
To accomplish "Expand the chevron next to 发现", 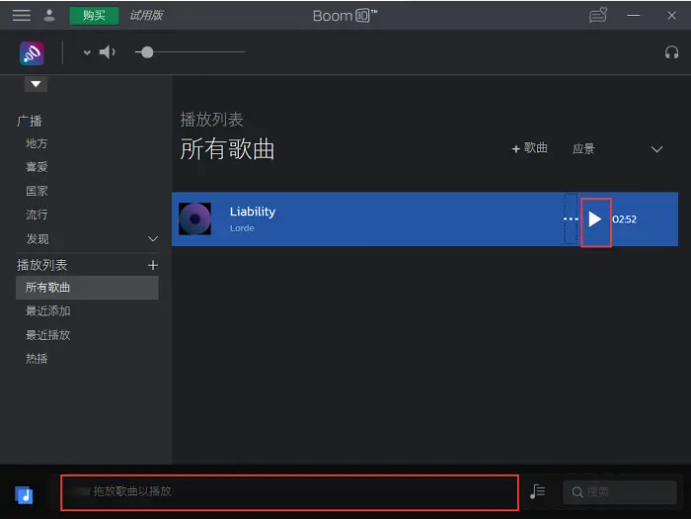I will click(x=153, y=239).
